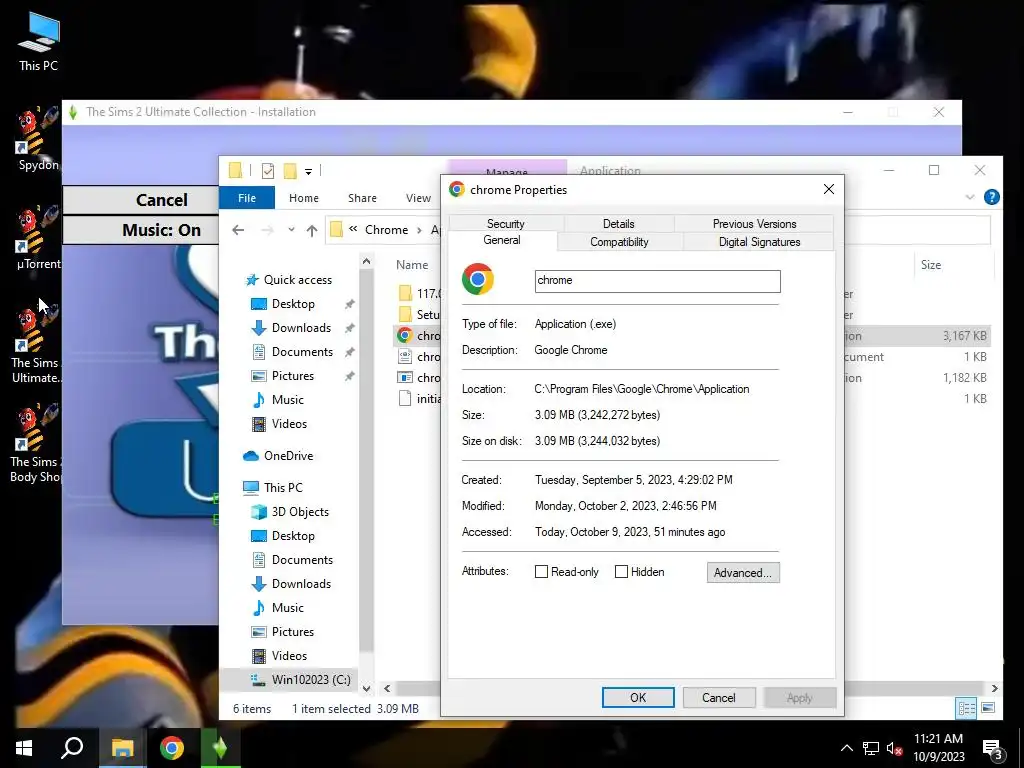This screenshot has width=1024, height=768.
Task: Click Cancel in Sims 2 installer
Action: pos(141,200)
